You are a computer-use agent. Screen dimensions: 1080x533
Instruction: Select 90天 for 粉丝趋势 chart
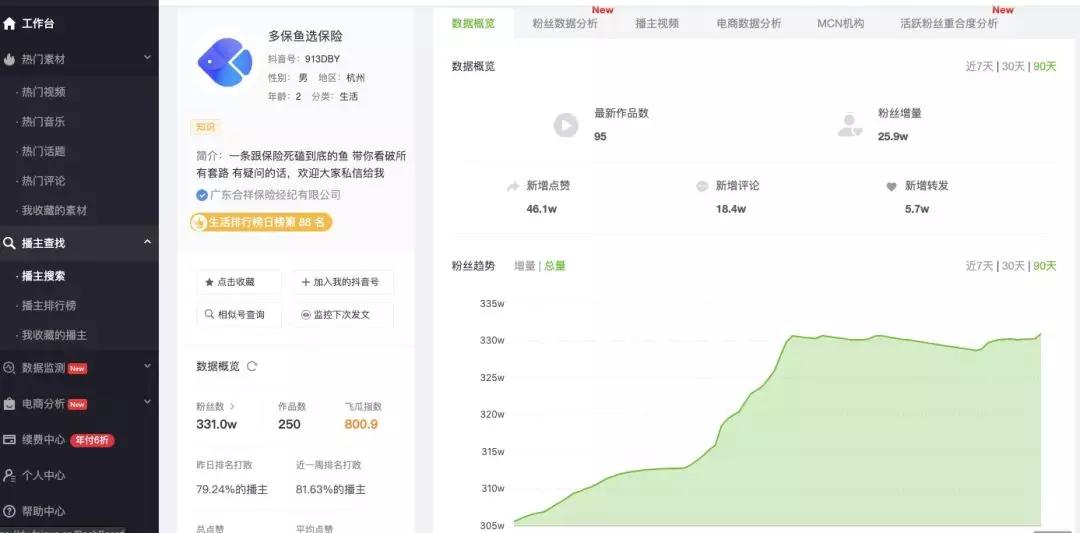click(x=1044, y=266)
